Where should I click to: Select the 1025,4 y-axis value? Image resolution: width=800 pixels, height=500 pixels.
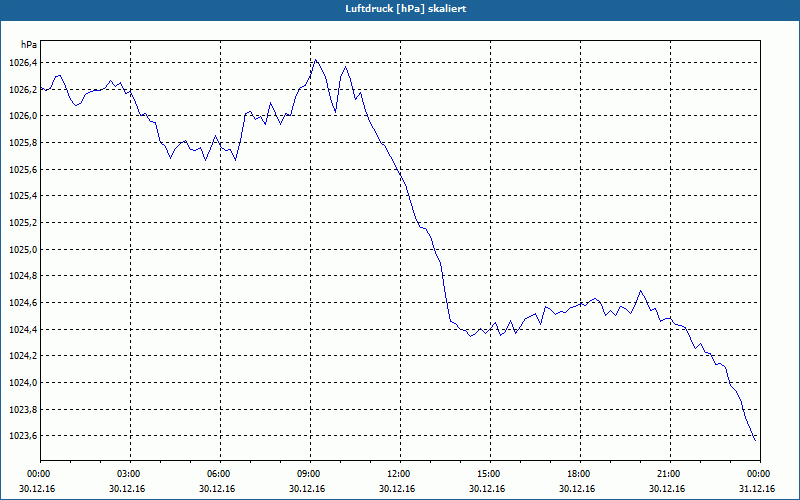pyautogui.click(x=23, y=196)
